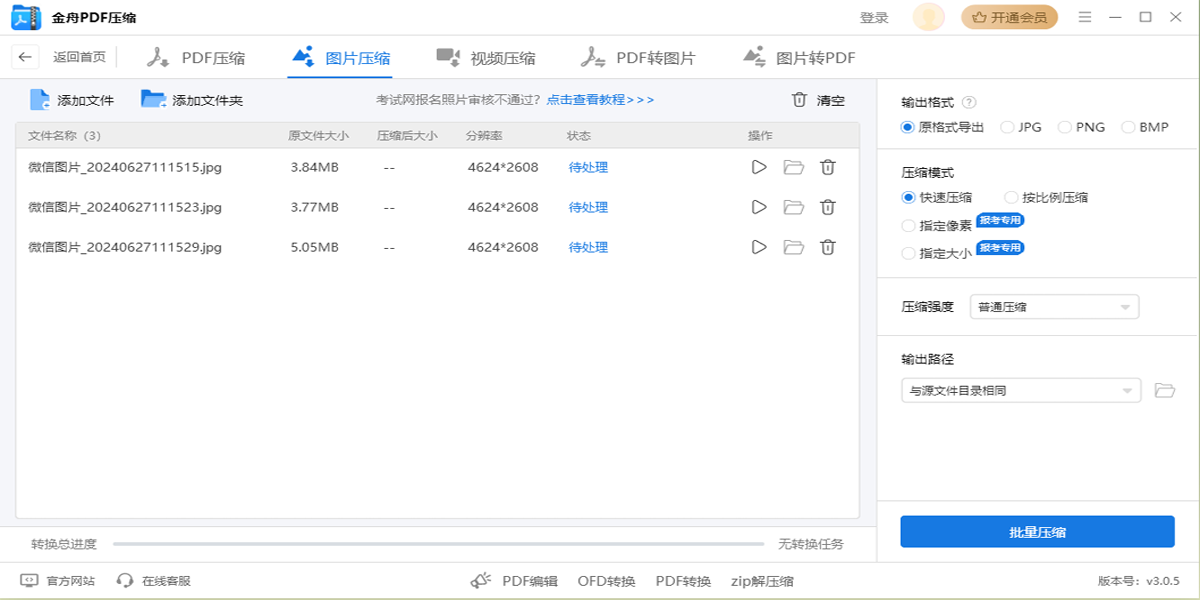The height and width of the screenshot is (600, 1200).
Task: Switch to the 图片压缩 tab
Action: (x=340, y=58)
